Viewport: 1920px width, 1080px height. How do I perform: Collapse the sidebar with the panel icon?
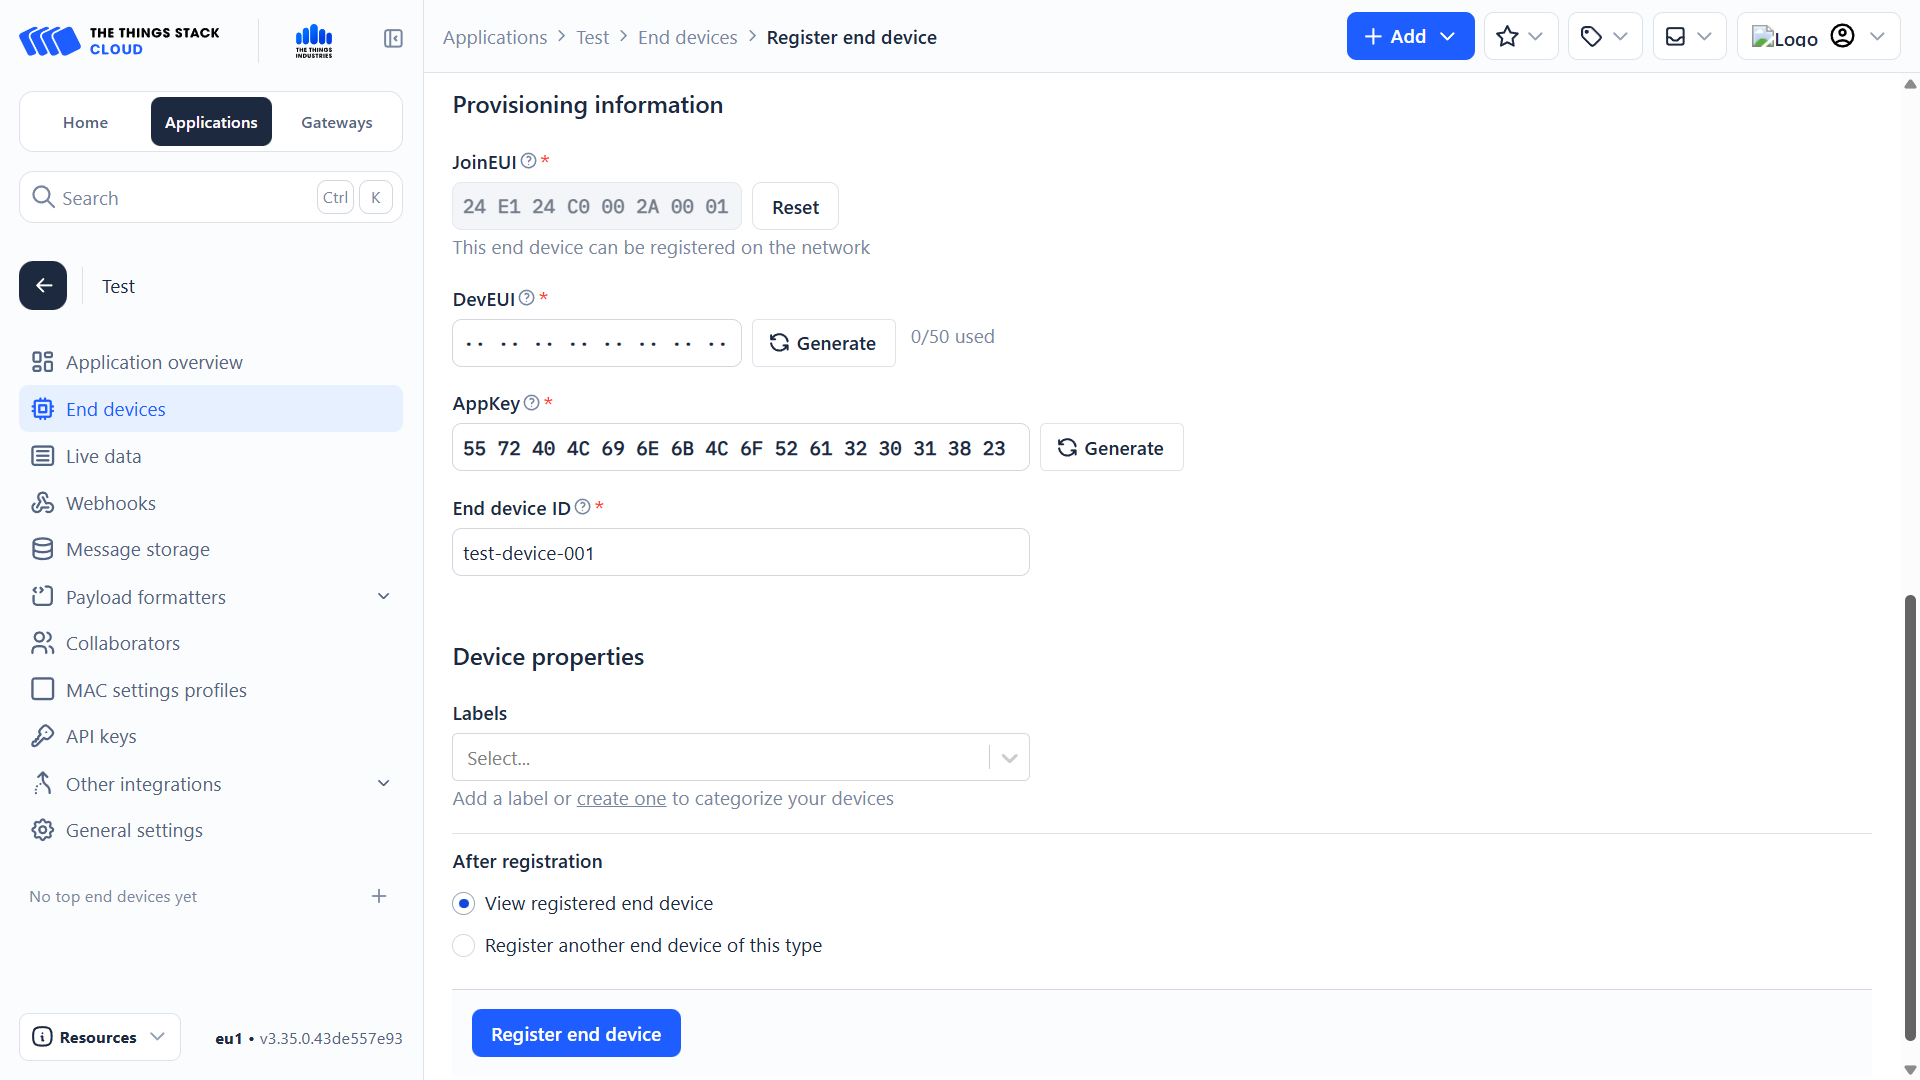click(x=393, y=38)
